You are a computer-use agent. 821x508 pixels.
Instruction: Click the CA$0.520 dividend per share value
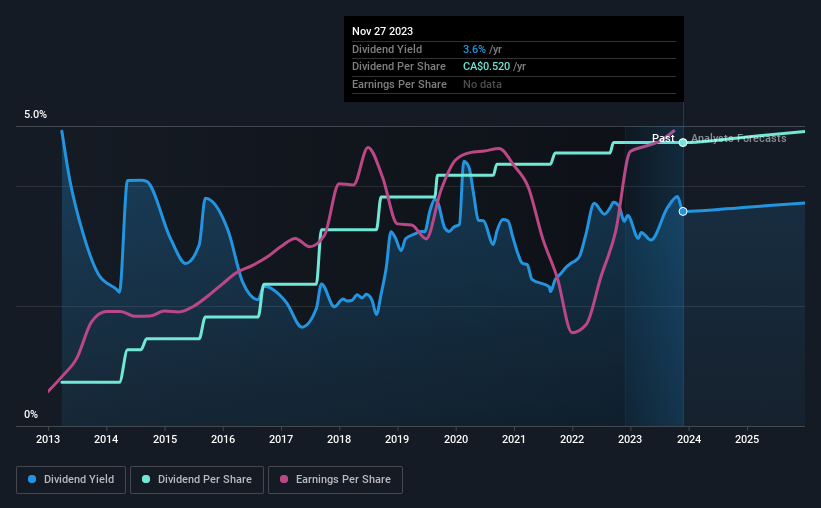486,67
